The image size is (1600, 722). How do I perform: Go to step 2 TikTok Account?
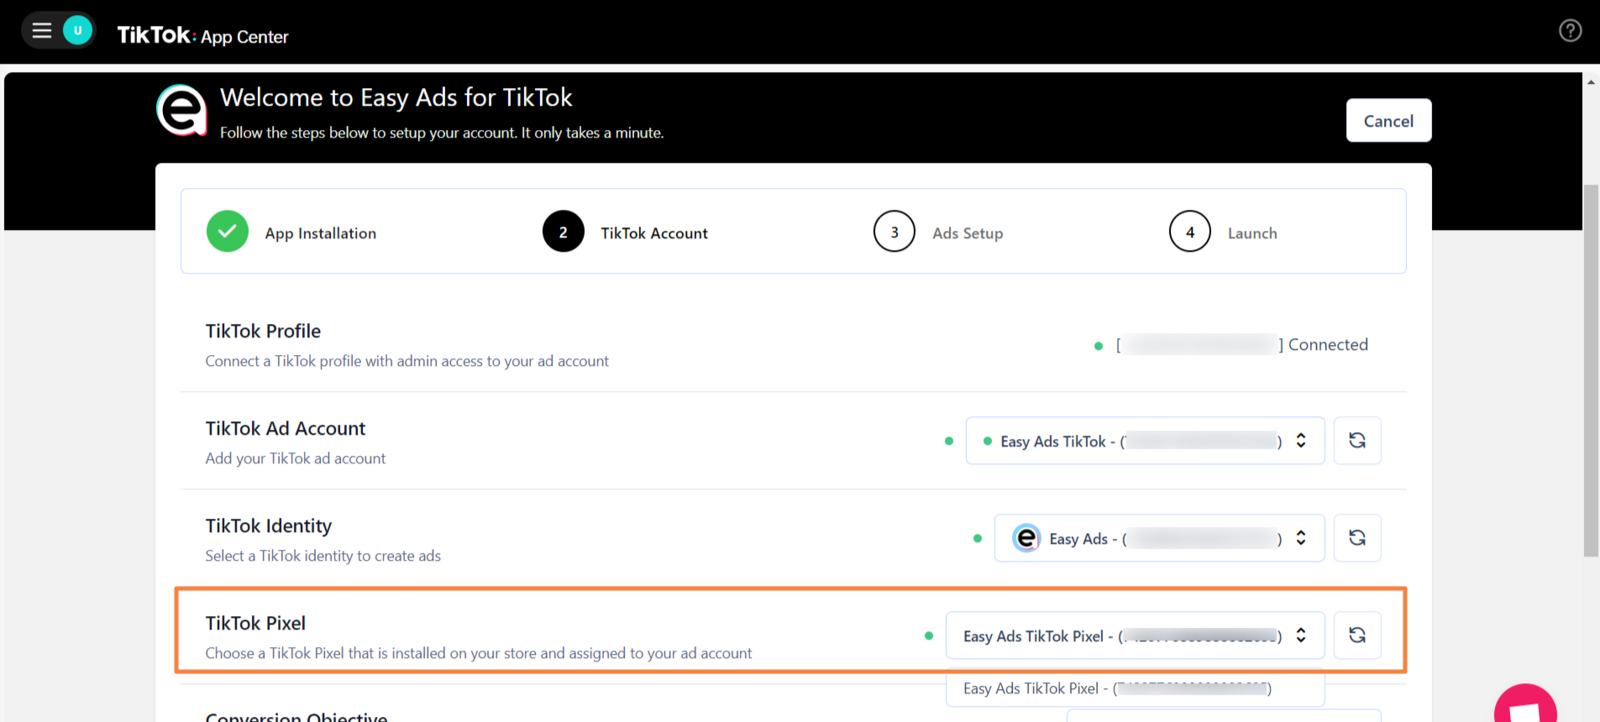564,232
